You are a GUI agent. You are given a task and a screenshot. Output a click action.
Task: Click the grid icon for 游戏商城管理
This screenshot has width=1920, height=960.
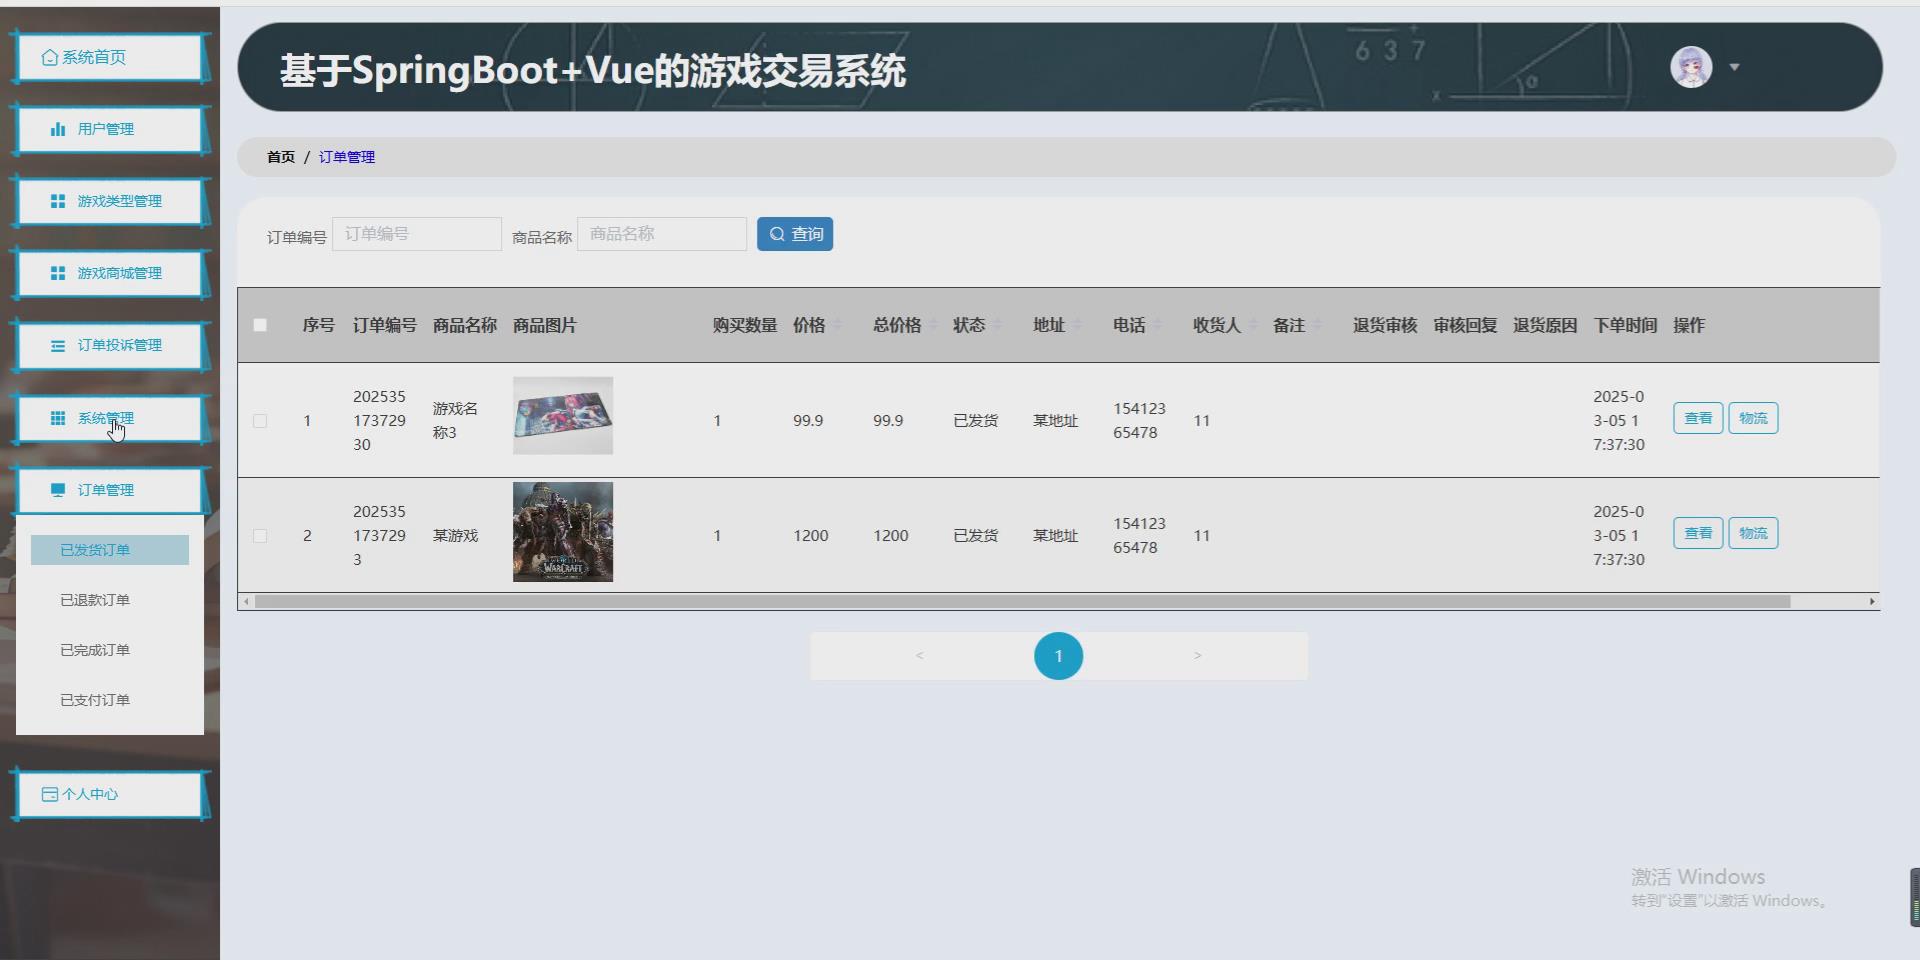click(58, 273)
